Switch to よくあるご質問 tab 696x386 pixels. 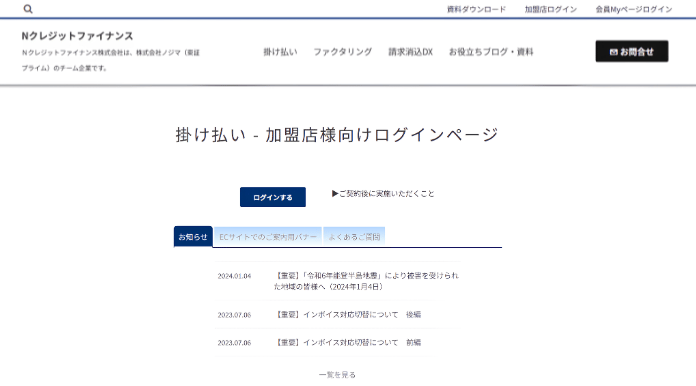[x=354, y=237]
